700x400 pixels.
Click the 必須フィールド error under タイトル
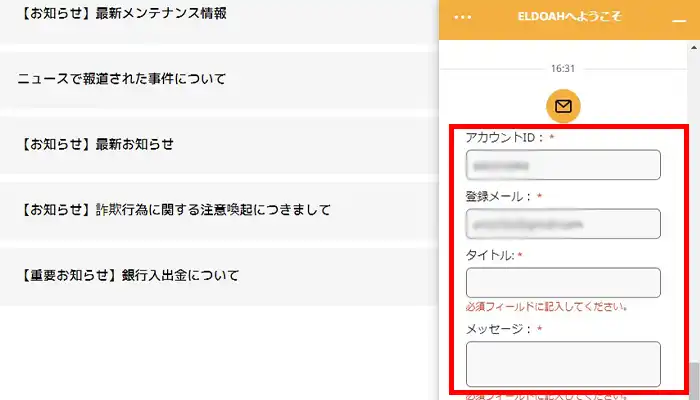547,307
